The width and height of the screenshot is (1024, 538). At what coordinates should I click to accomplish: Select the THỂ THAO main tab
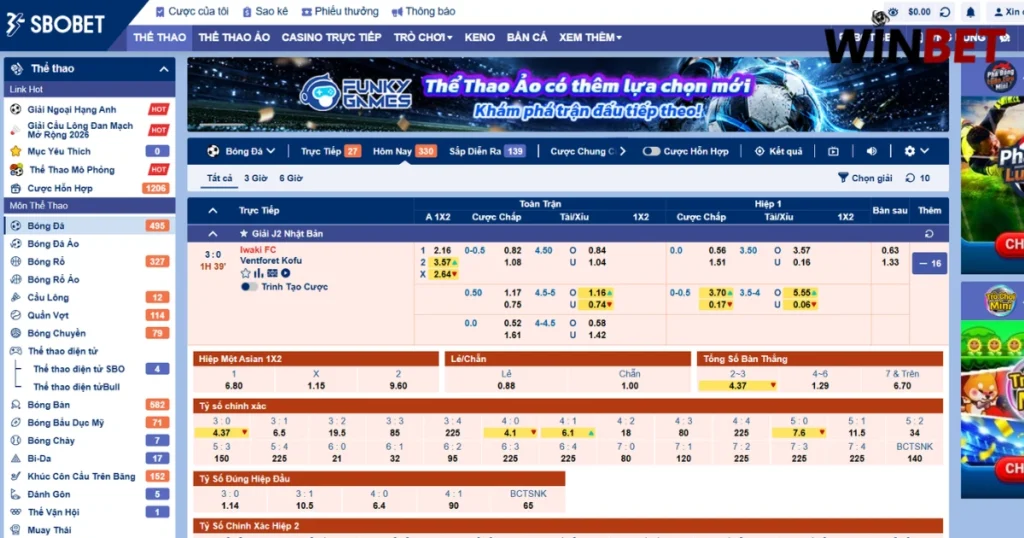pos(159,37)
